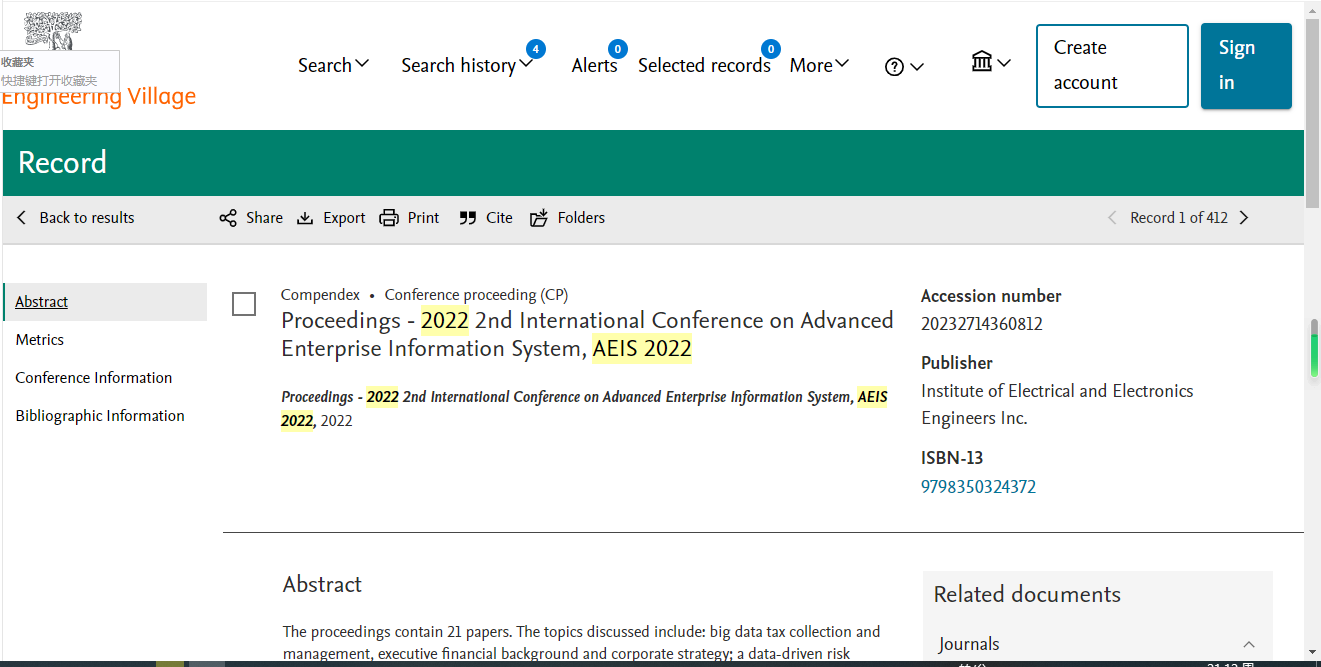Viewport: 1321px width, 667px height.
Task: Click the back arrow beside Back to results
Action: coord(22,218)
